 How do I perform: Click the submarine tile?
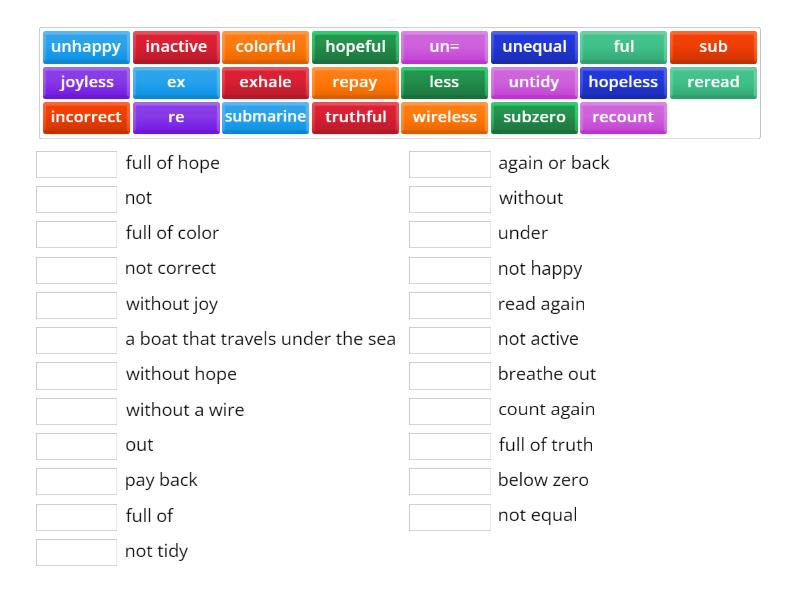265,117
